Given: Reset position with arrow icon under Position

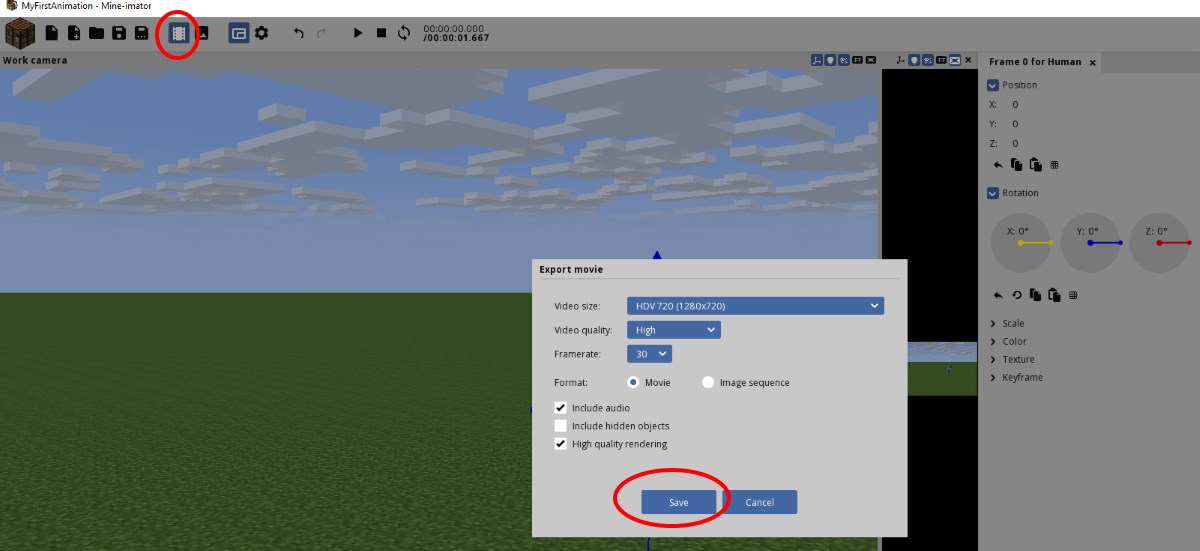Looking at the screenshot, I should click(998, 164).
